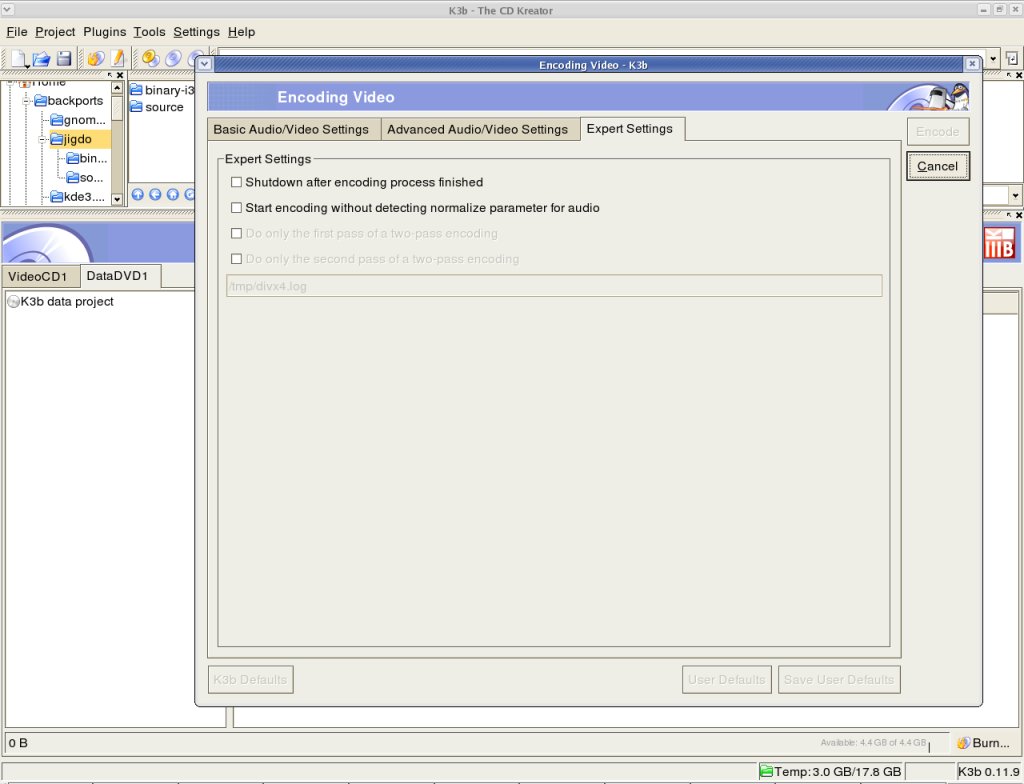Enable Shutdown after encoding process finished
The width and height of the screenshot is (1024, 784).
click(x=237, y=183)
